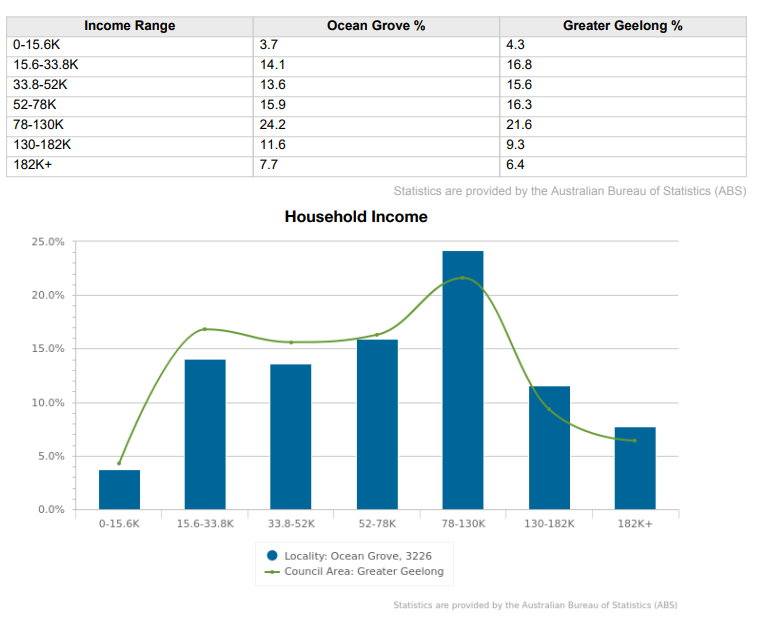The image size is (759, 626).
Task: Click the 78-130K bar in chart
Action: 463,380
